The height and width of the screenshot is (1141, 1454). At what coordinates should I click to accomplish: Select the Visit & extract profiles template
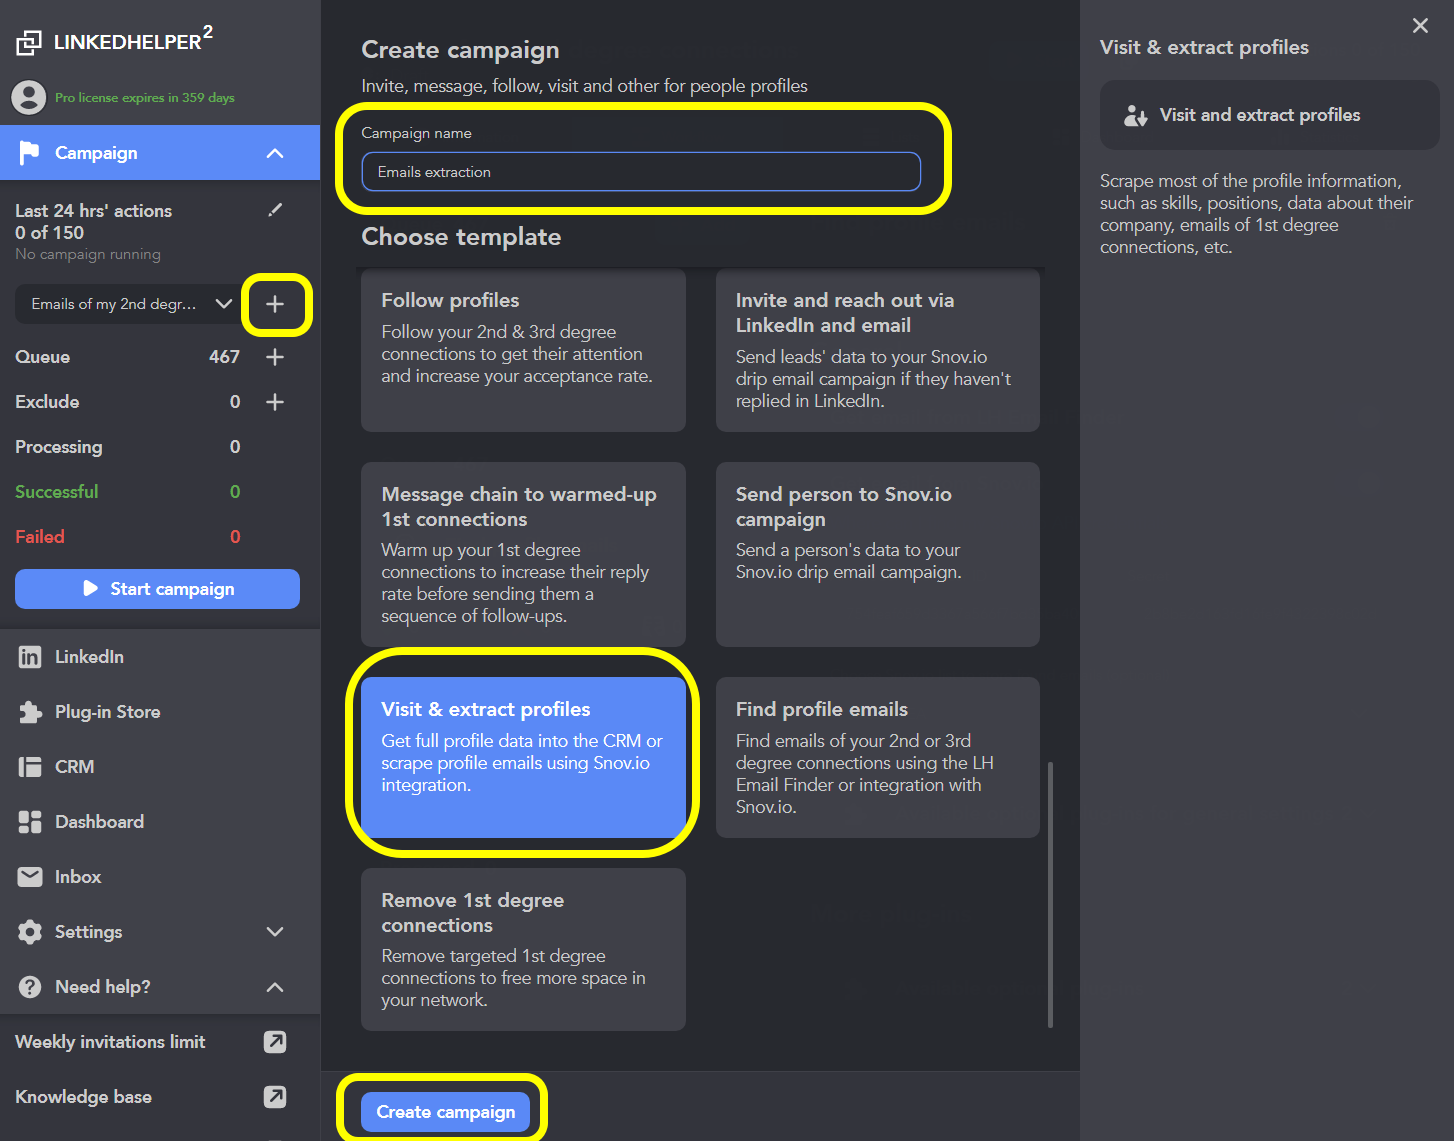pyautogui.click(x=523, y=757)
